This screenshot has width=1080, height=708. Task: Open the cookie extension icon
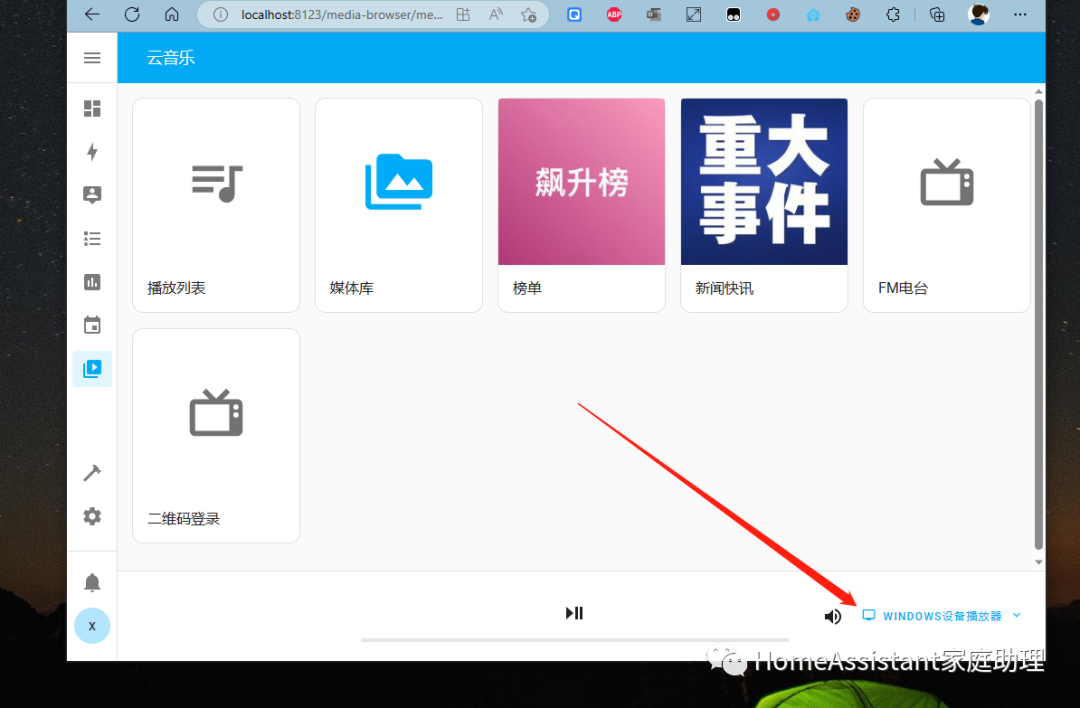click(x=853, y=14)
